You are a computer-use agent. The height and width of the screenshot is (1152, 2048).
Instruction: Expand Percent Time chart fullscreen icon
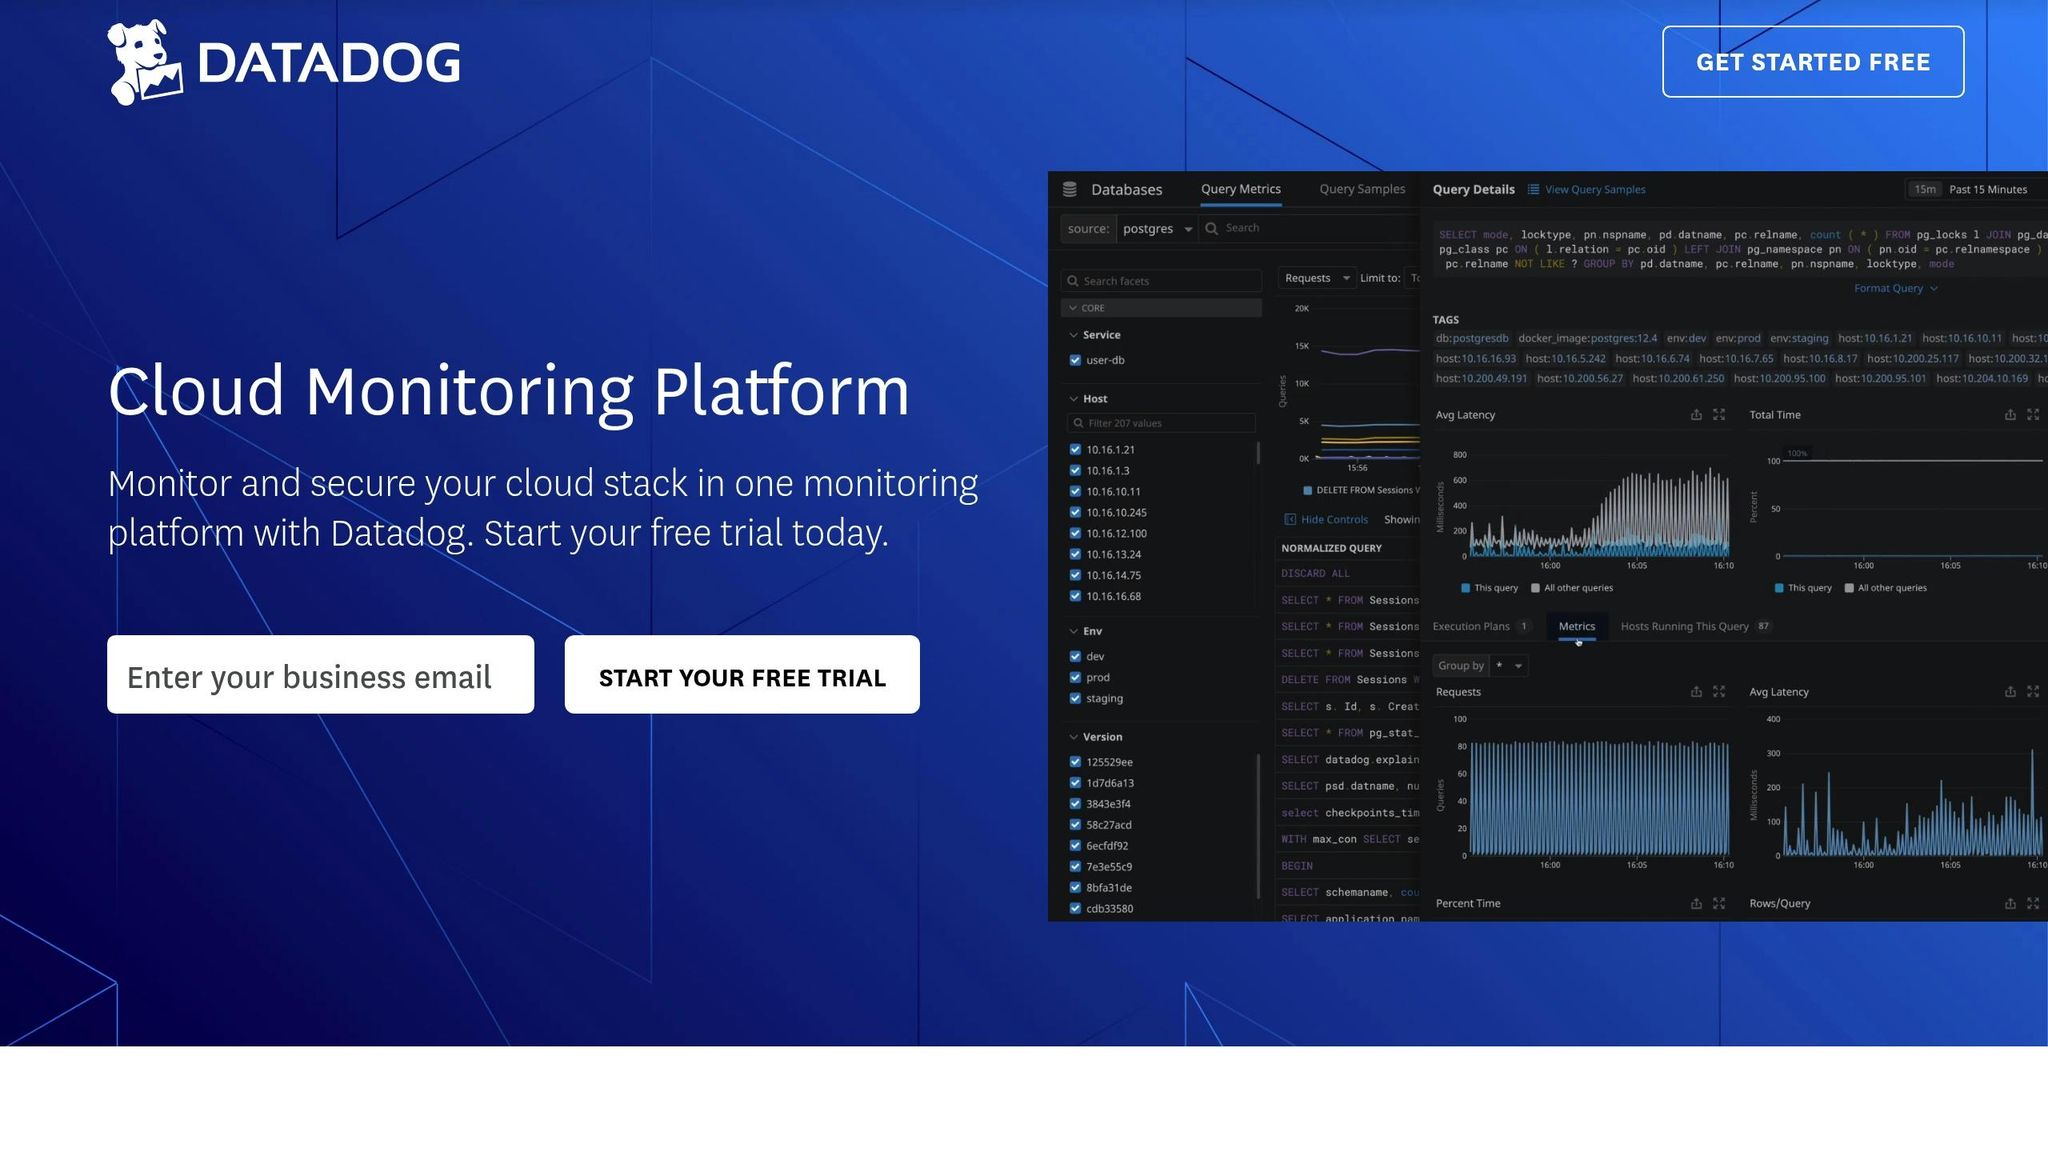[x=1719, y=904]
